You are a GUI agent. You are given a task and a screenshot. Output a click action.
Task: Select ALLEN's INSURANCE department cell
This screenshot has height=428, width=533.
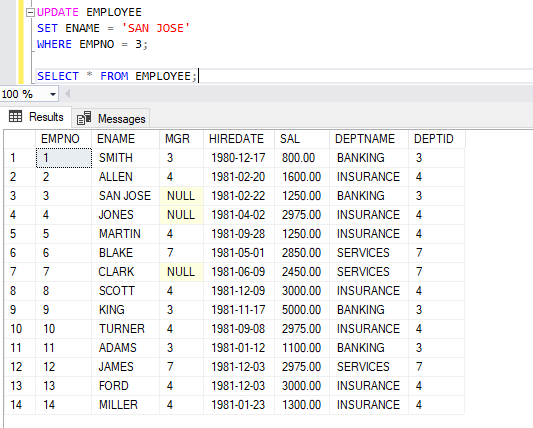[x=369, y=177]
